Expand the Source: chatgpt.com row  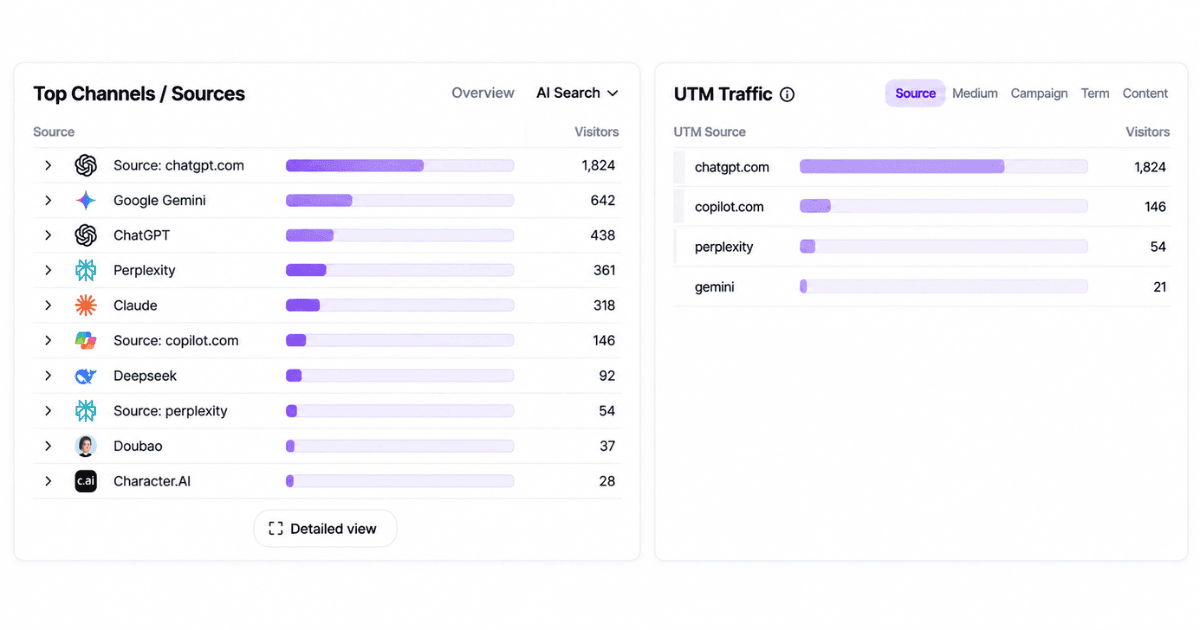click(47, 166)
